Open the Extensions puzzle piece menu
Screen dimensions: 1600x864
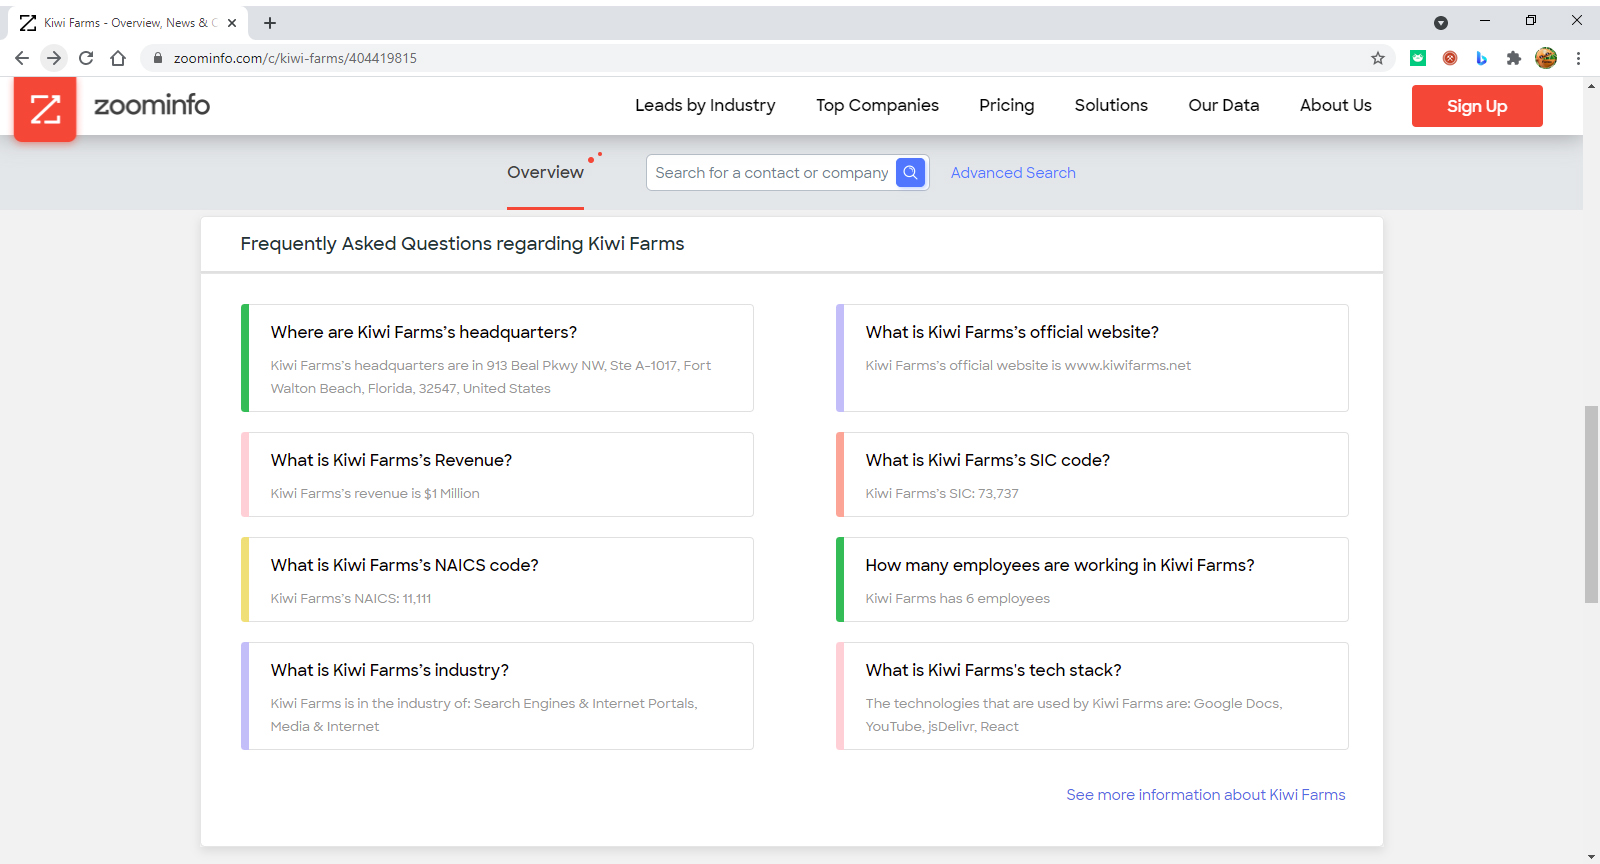pos(1514,58)
